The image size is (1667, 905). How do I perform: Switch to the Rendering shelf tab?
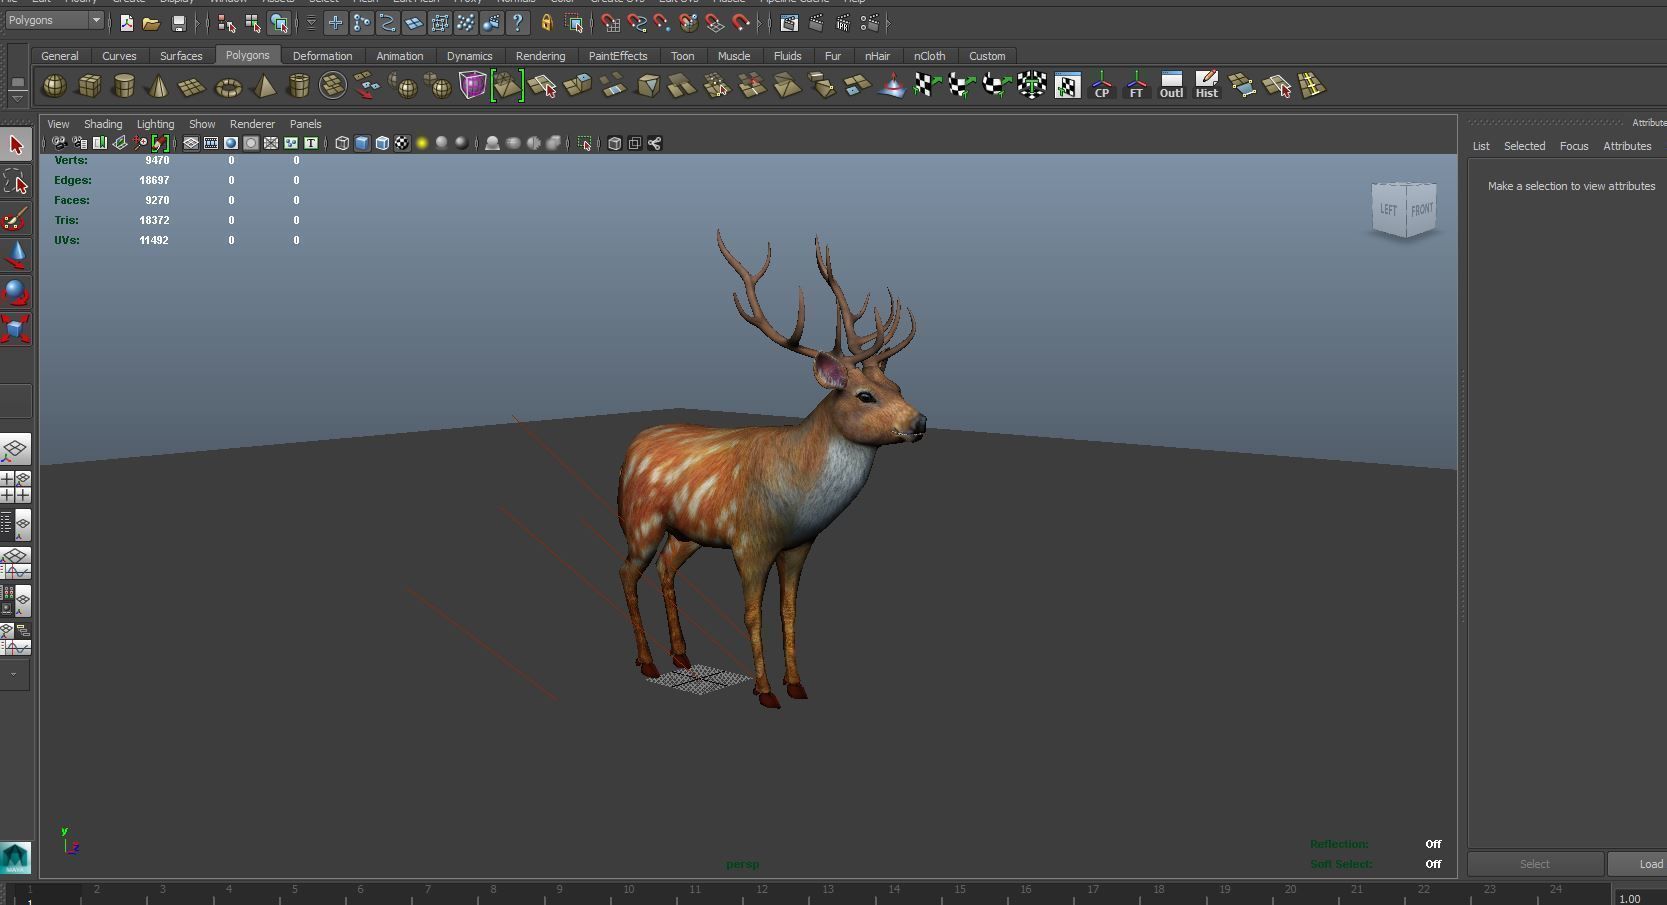(540, 56)
